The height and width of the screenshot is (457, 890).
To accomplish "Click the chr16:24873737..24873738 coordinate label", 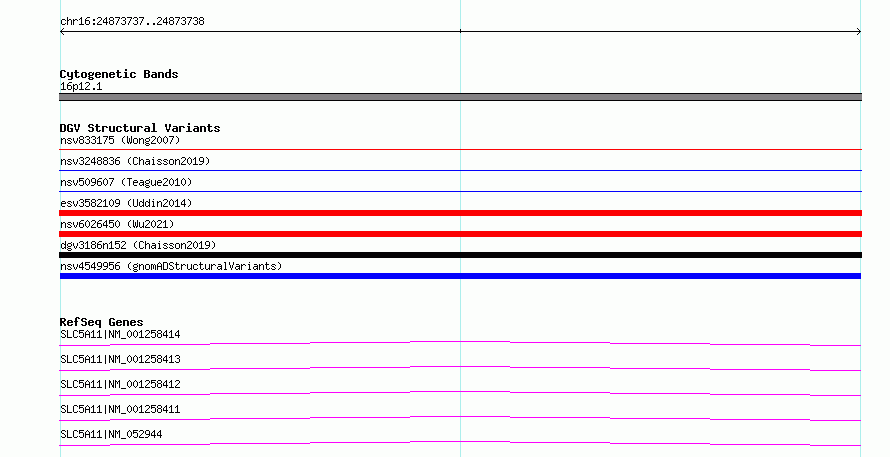I will [132, 22].
